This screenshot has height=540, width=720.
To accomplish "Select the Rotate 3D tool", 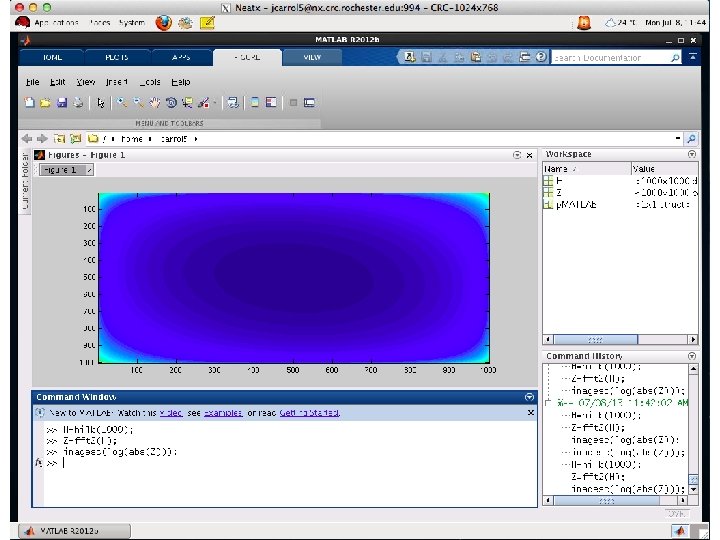I will 171,102.
